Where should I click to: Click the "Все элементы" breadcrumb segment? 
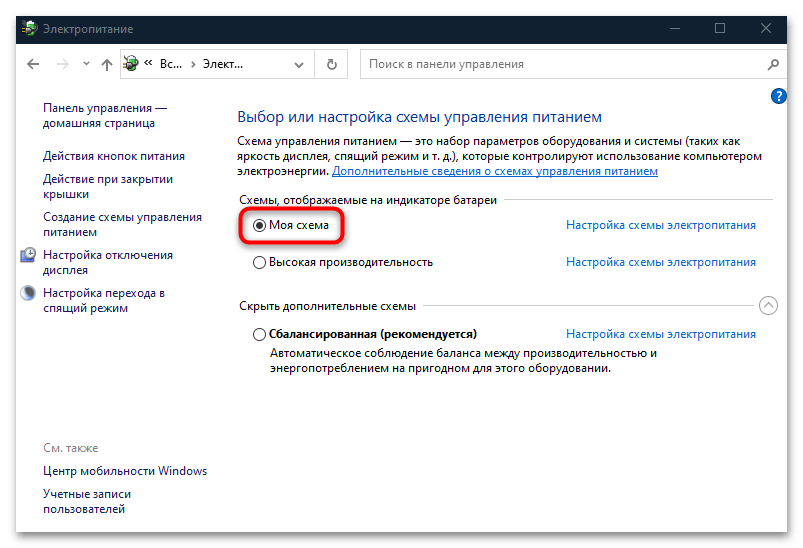click(172, 65)
